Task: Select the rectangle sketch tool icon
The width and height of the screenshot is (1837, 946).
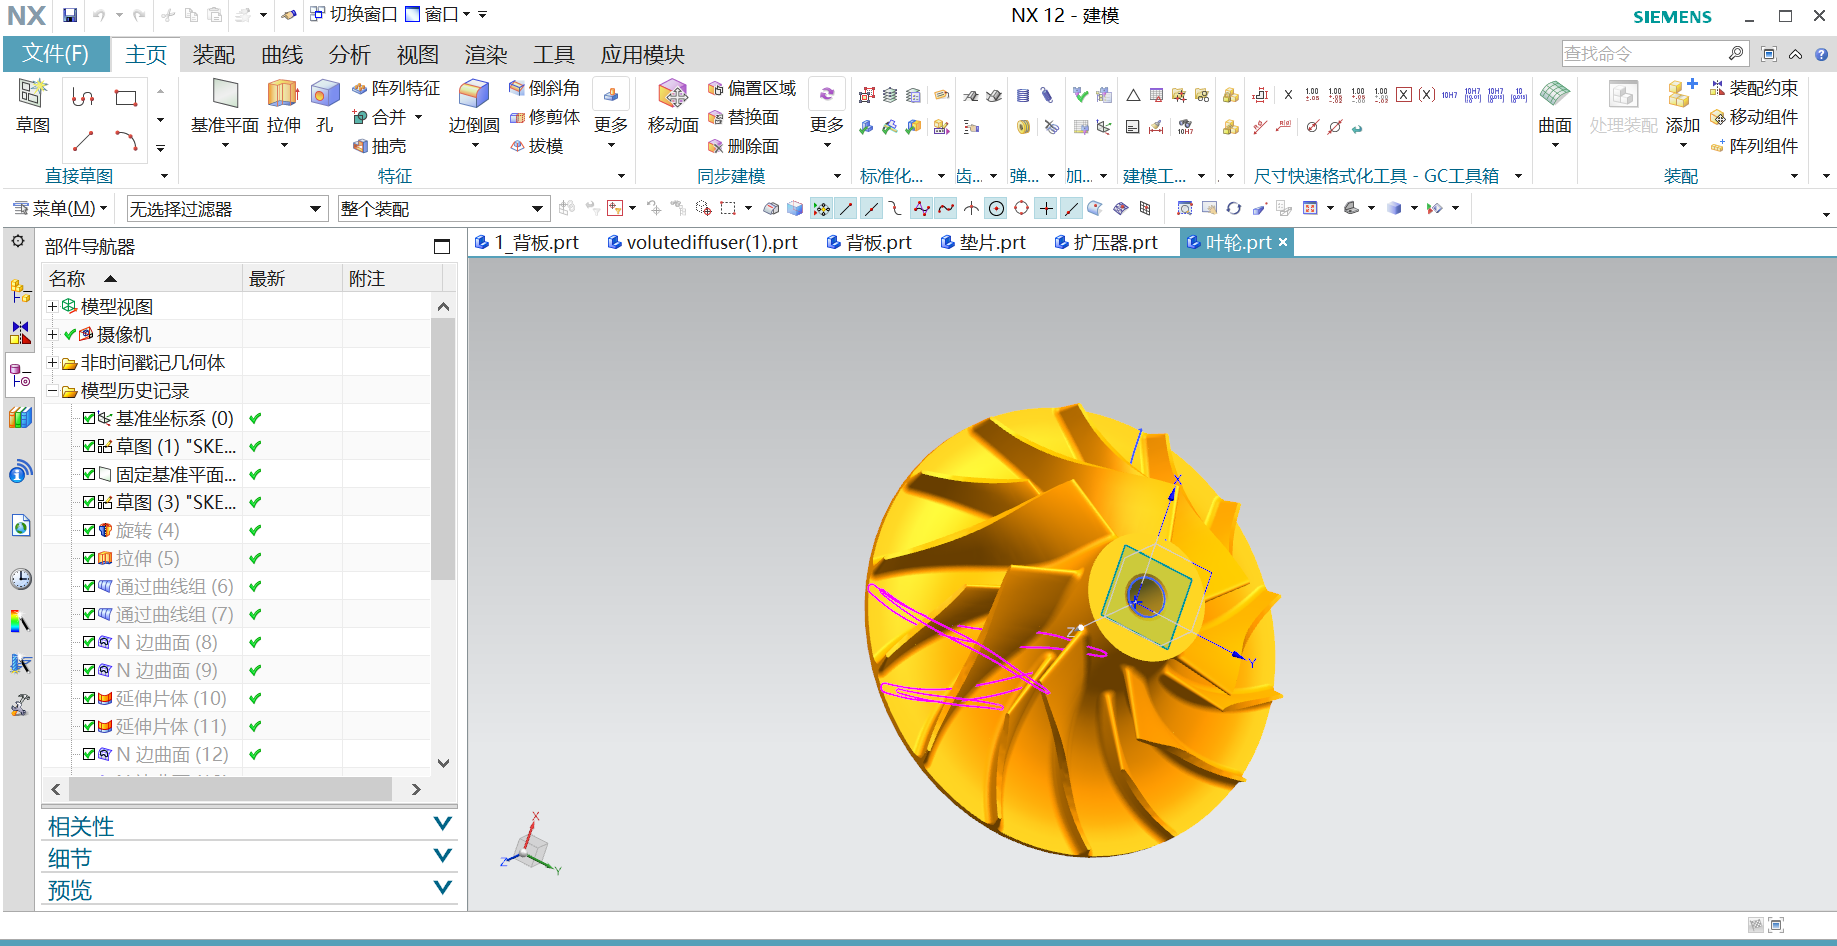Action: (x=126, y=97)
